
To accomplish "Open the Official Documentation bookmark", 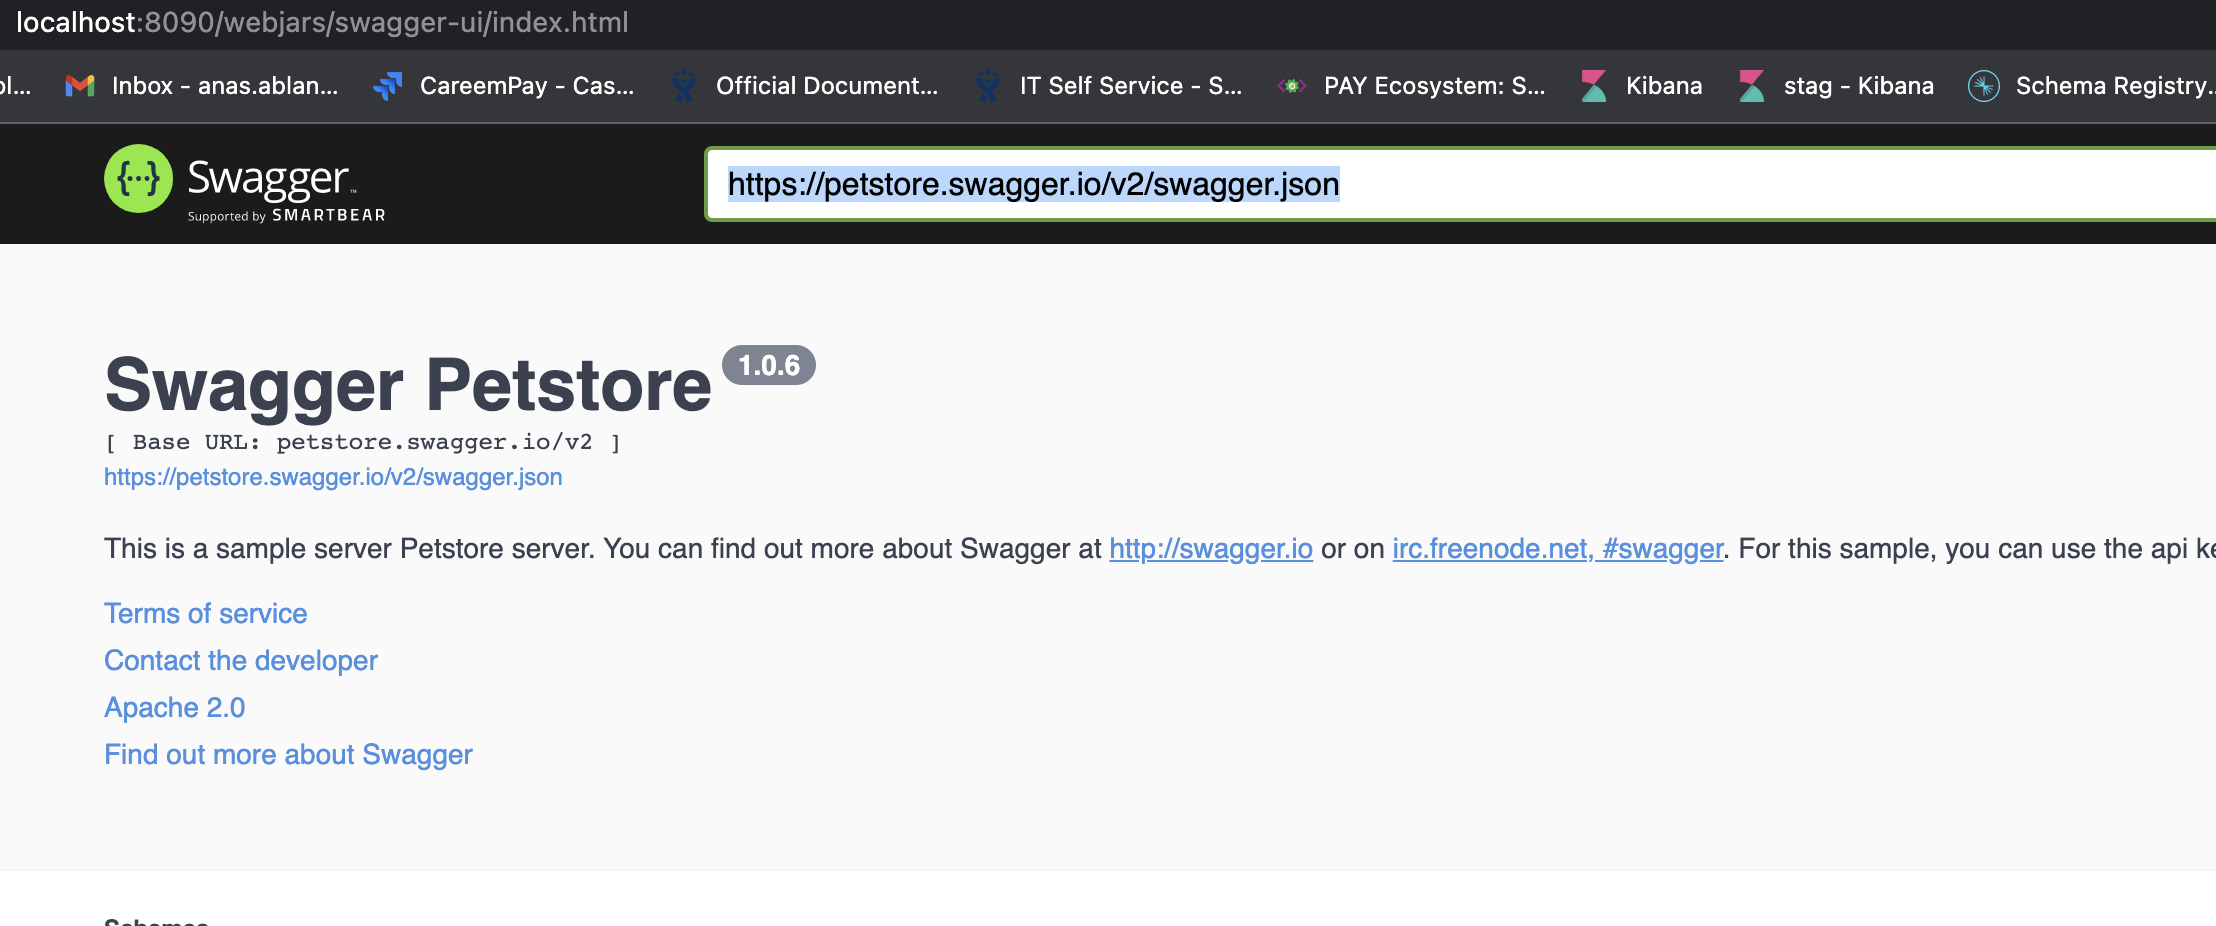I will [827, 85].
